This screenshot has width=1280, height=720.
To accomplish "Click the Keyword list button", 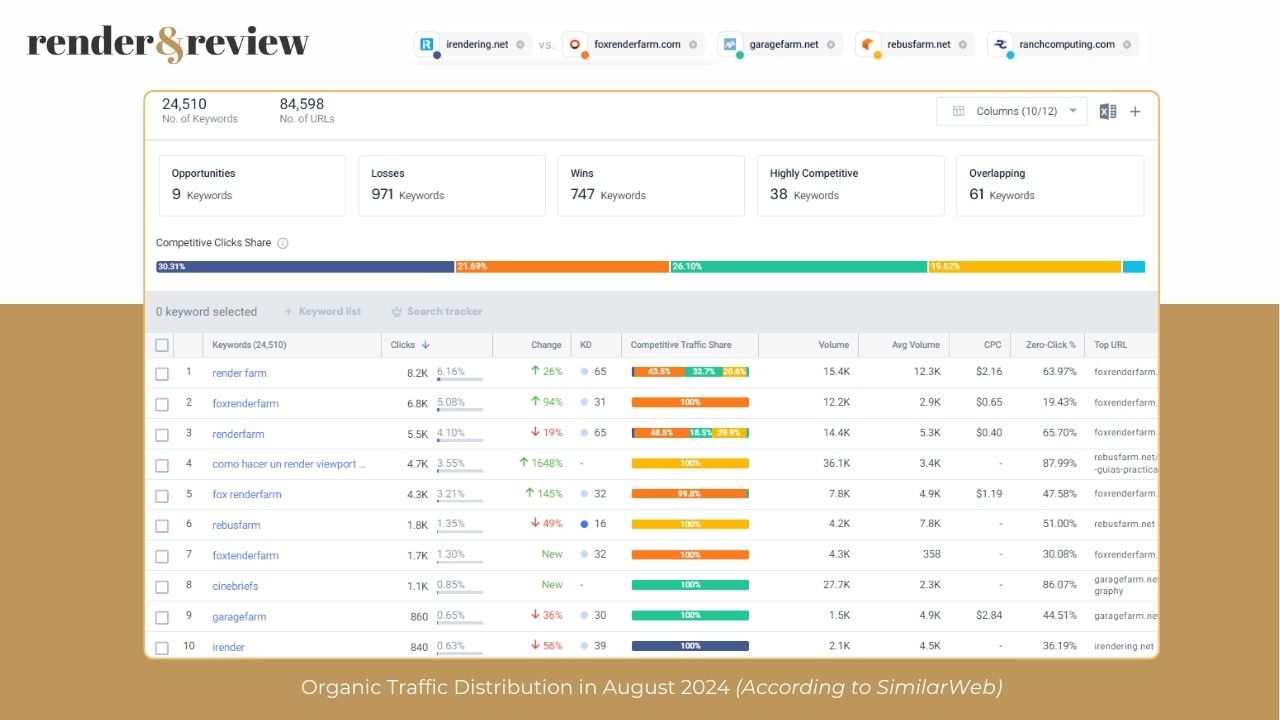I will [x=322, y=312].
